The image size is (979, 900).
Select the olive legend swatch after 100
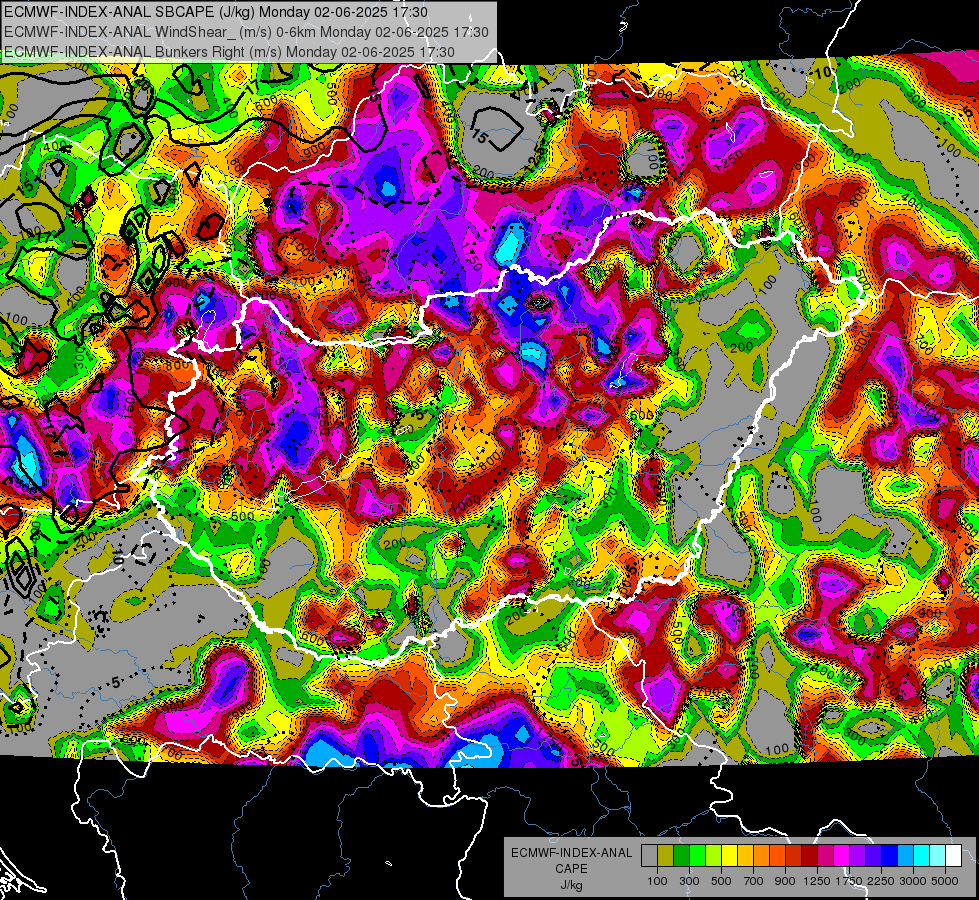coord(666,856)
